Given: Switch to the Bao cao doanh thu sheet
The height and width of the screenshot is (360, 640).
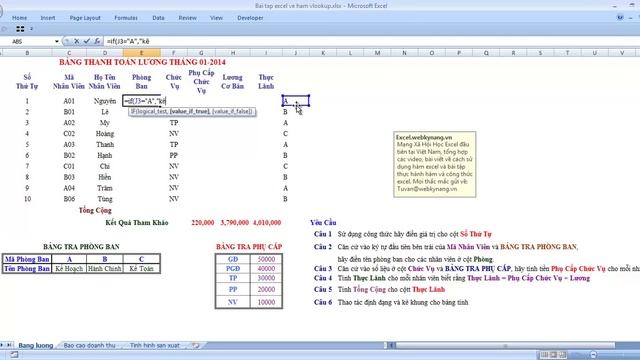Looking at the screenshot, I should (x=89, y=345).
